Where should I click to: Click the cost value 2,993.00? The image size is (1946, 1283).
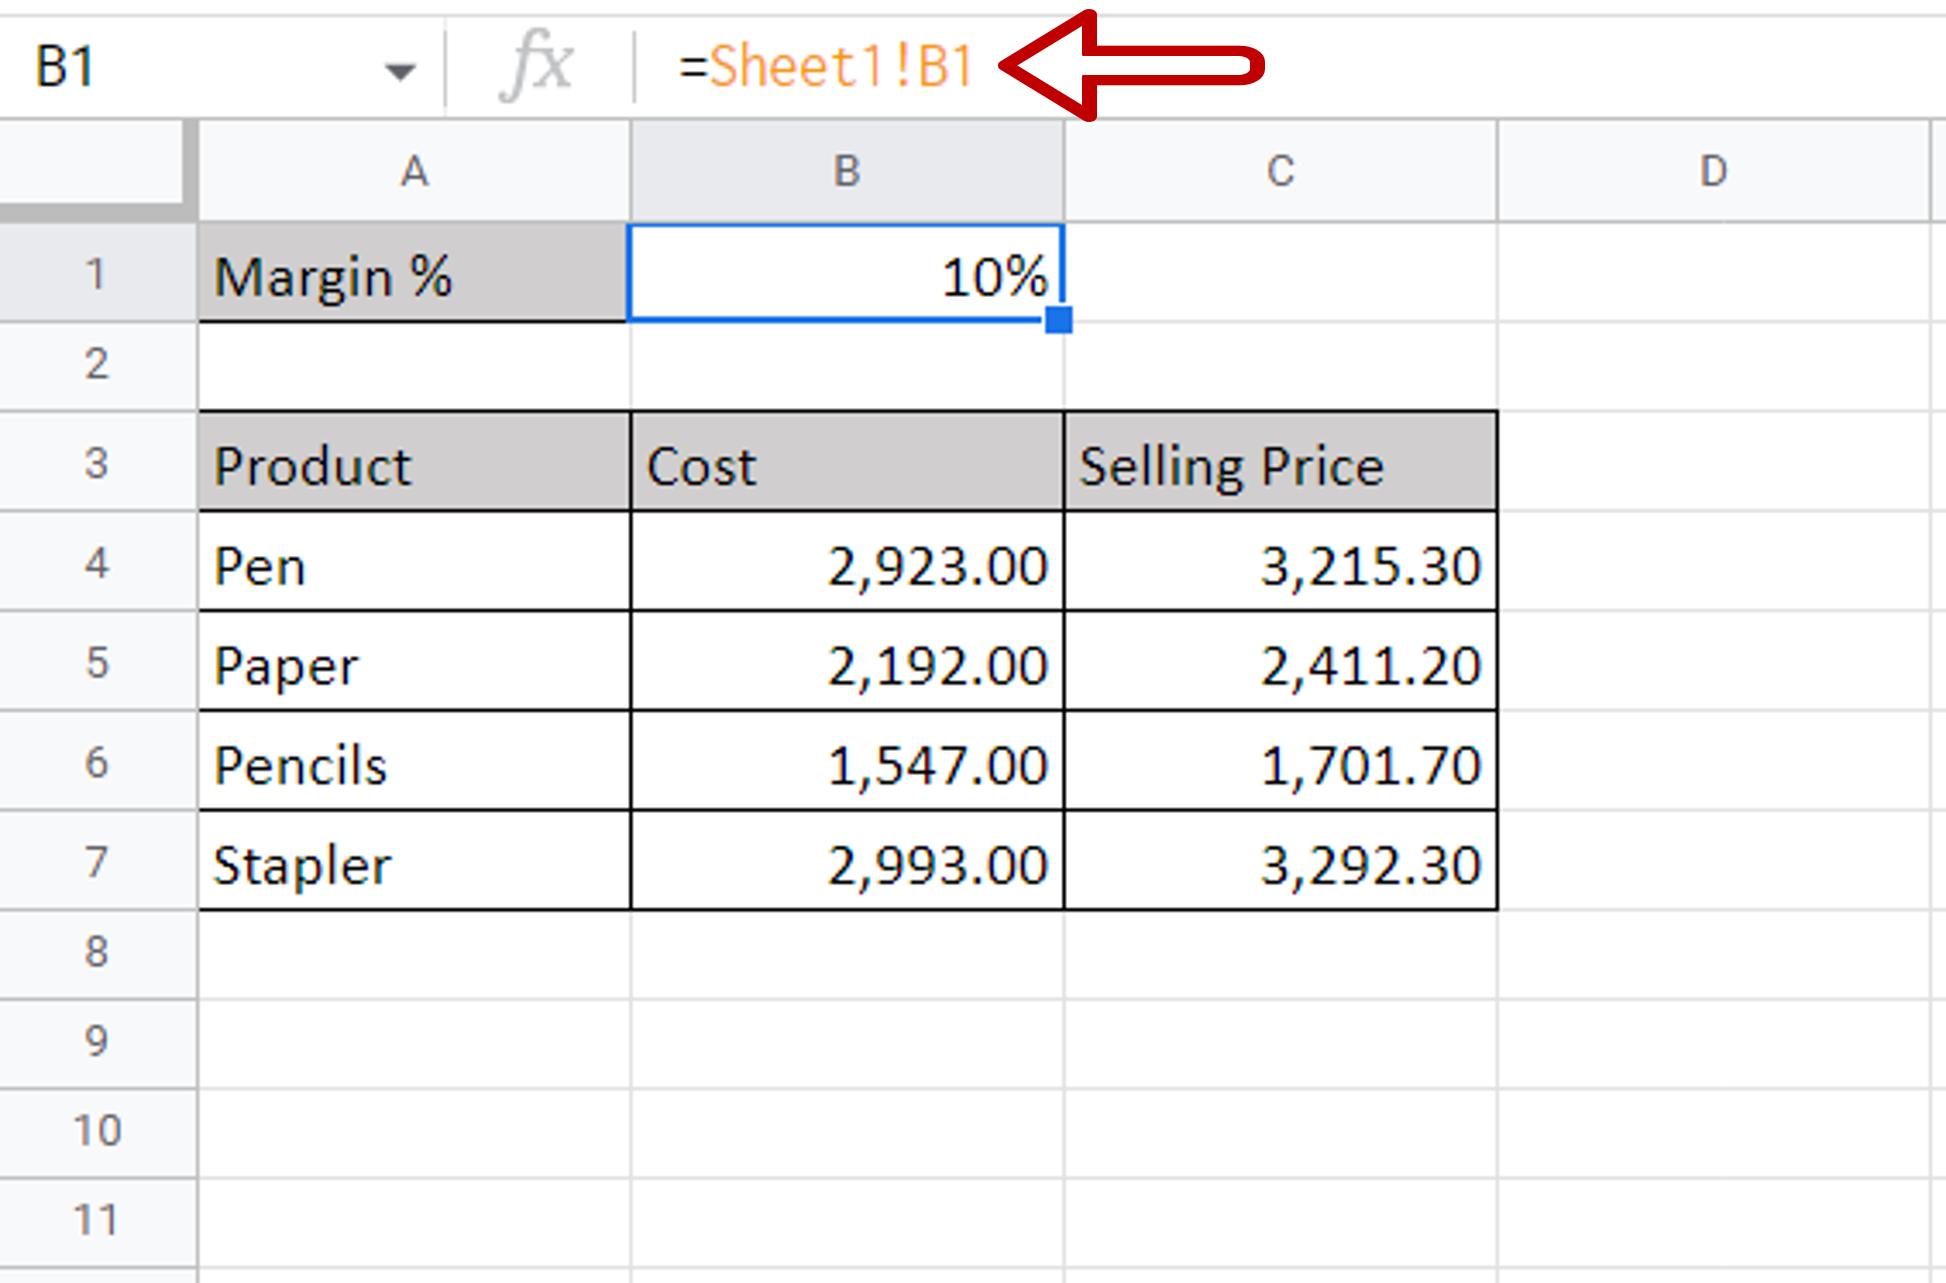[847, 861]
